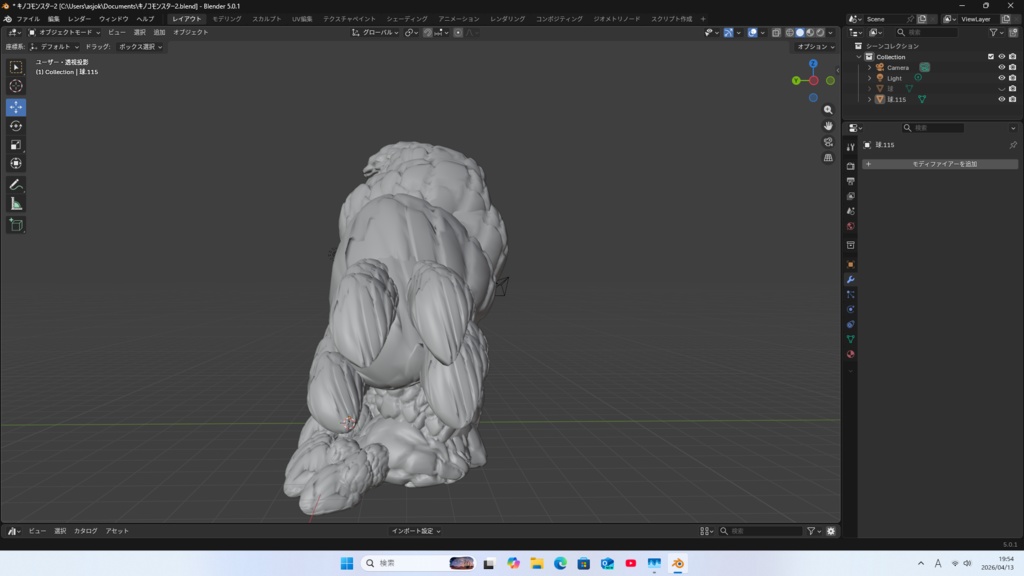
Task: Click the Add Cube tool icon
Action: 16,225
